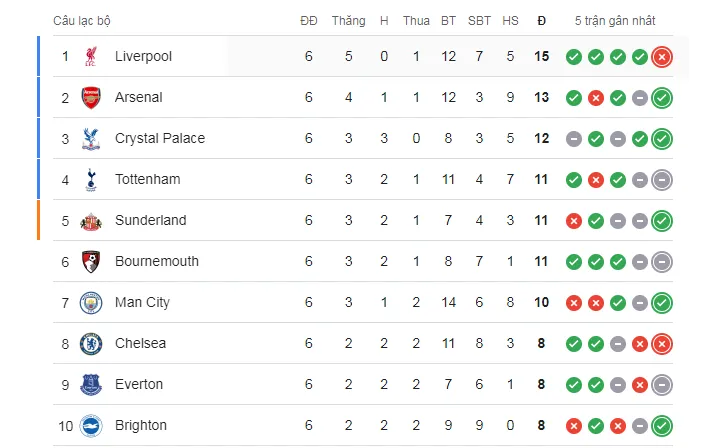Click the Everton club crest icon
The width and height of the screenshot is (723, 448).
pos(91,385)
